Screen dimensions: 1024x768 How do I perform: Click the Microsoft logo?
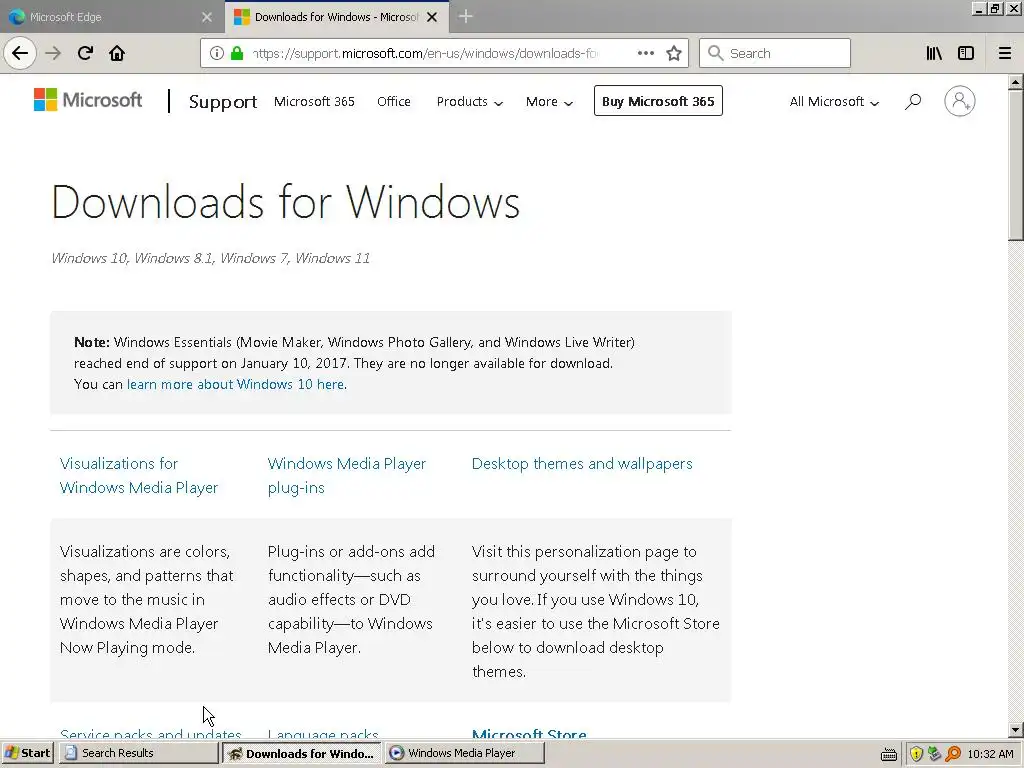(88, 100)
